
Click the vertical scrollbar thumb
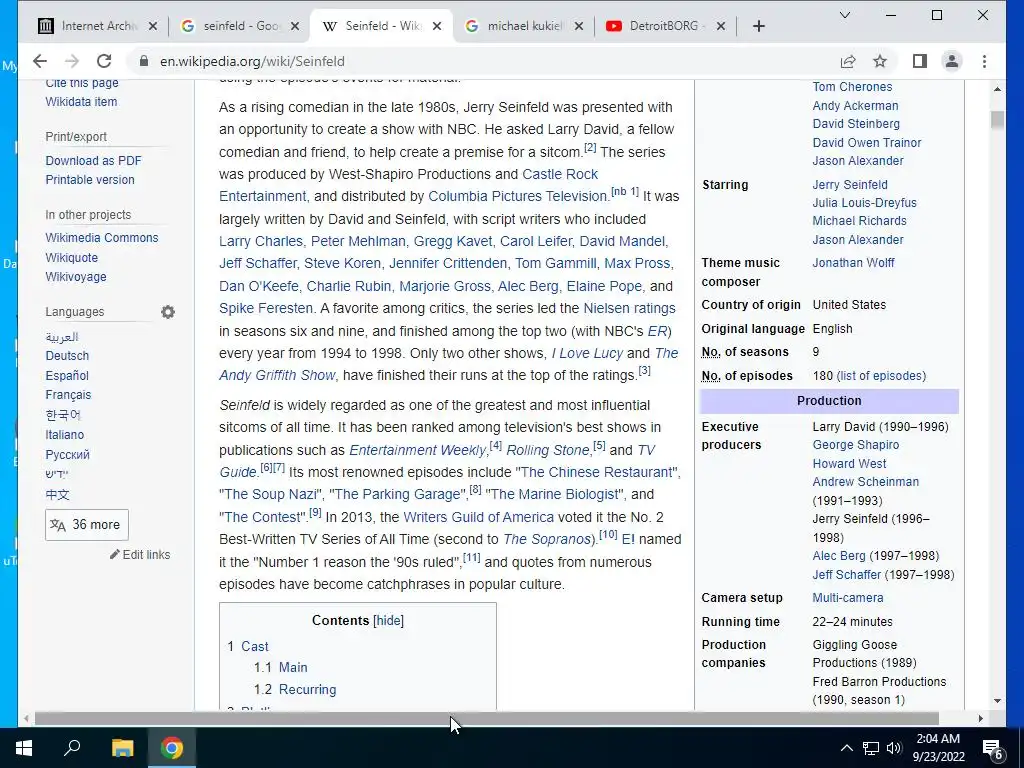997,120
